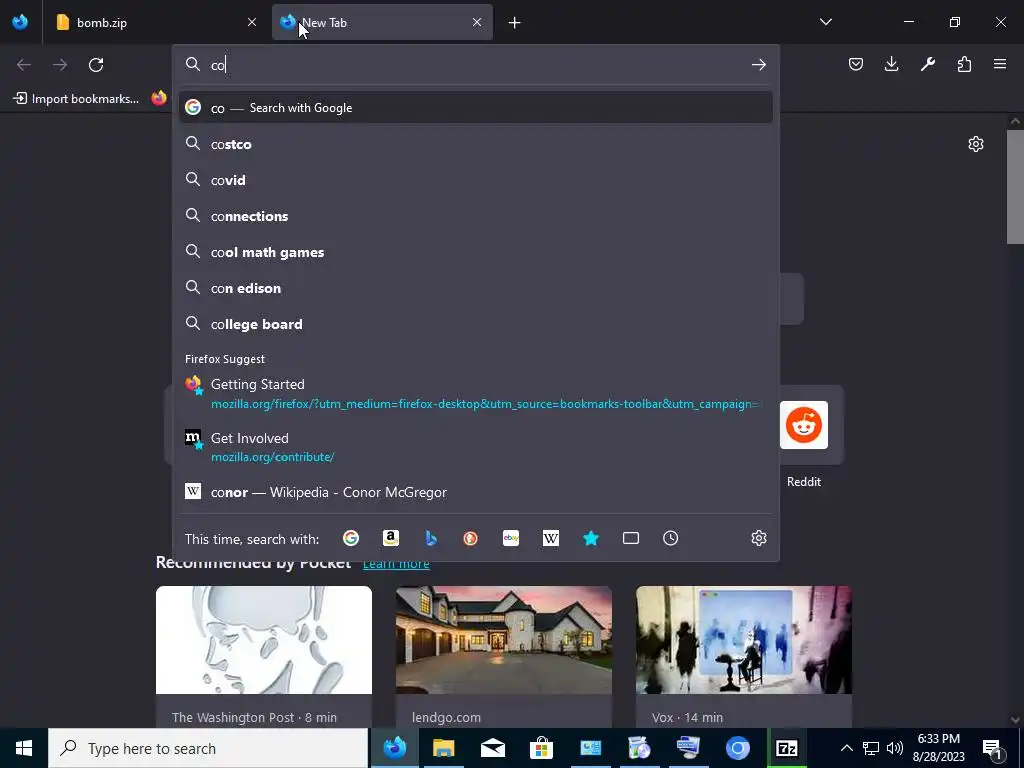1024x768 pixels.
Task: Click inside the address bar text field
Action: pyautogui.click(x=477, y=65)
